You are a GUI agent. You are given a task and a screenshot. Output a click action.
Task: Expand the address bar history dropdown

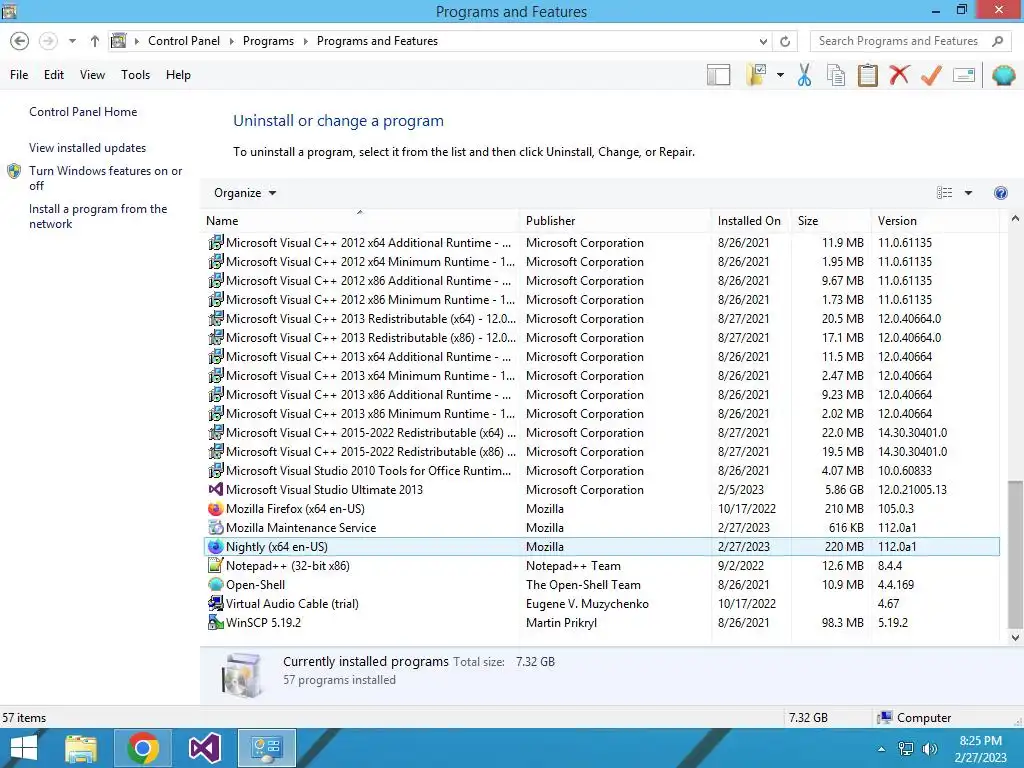coord(763,41)
